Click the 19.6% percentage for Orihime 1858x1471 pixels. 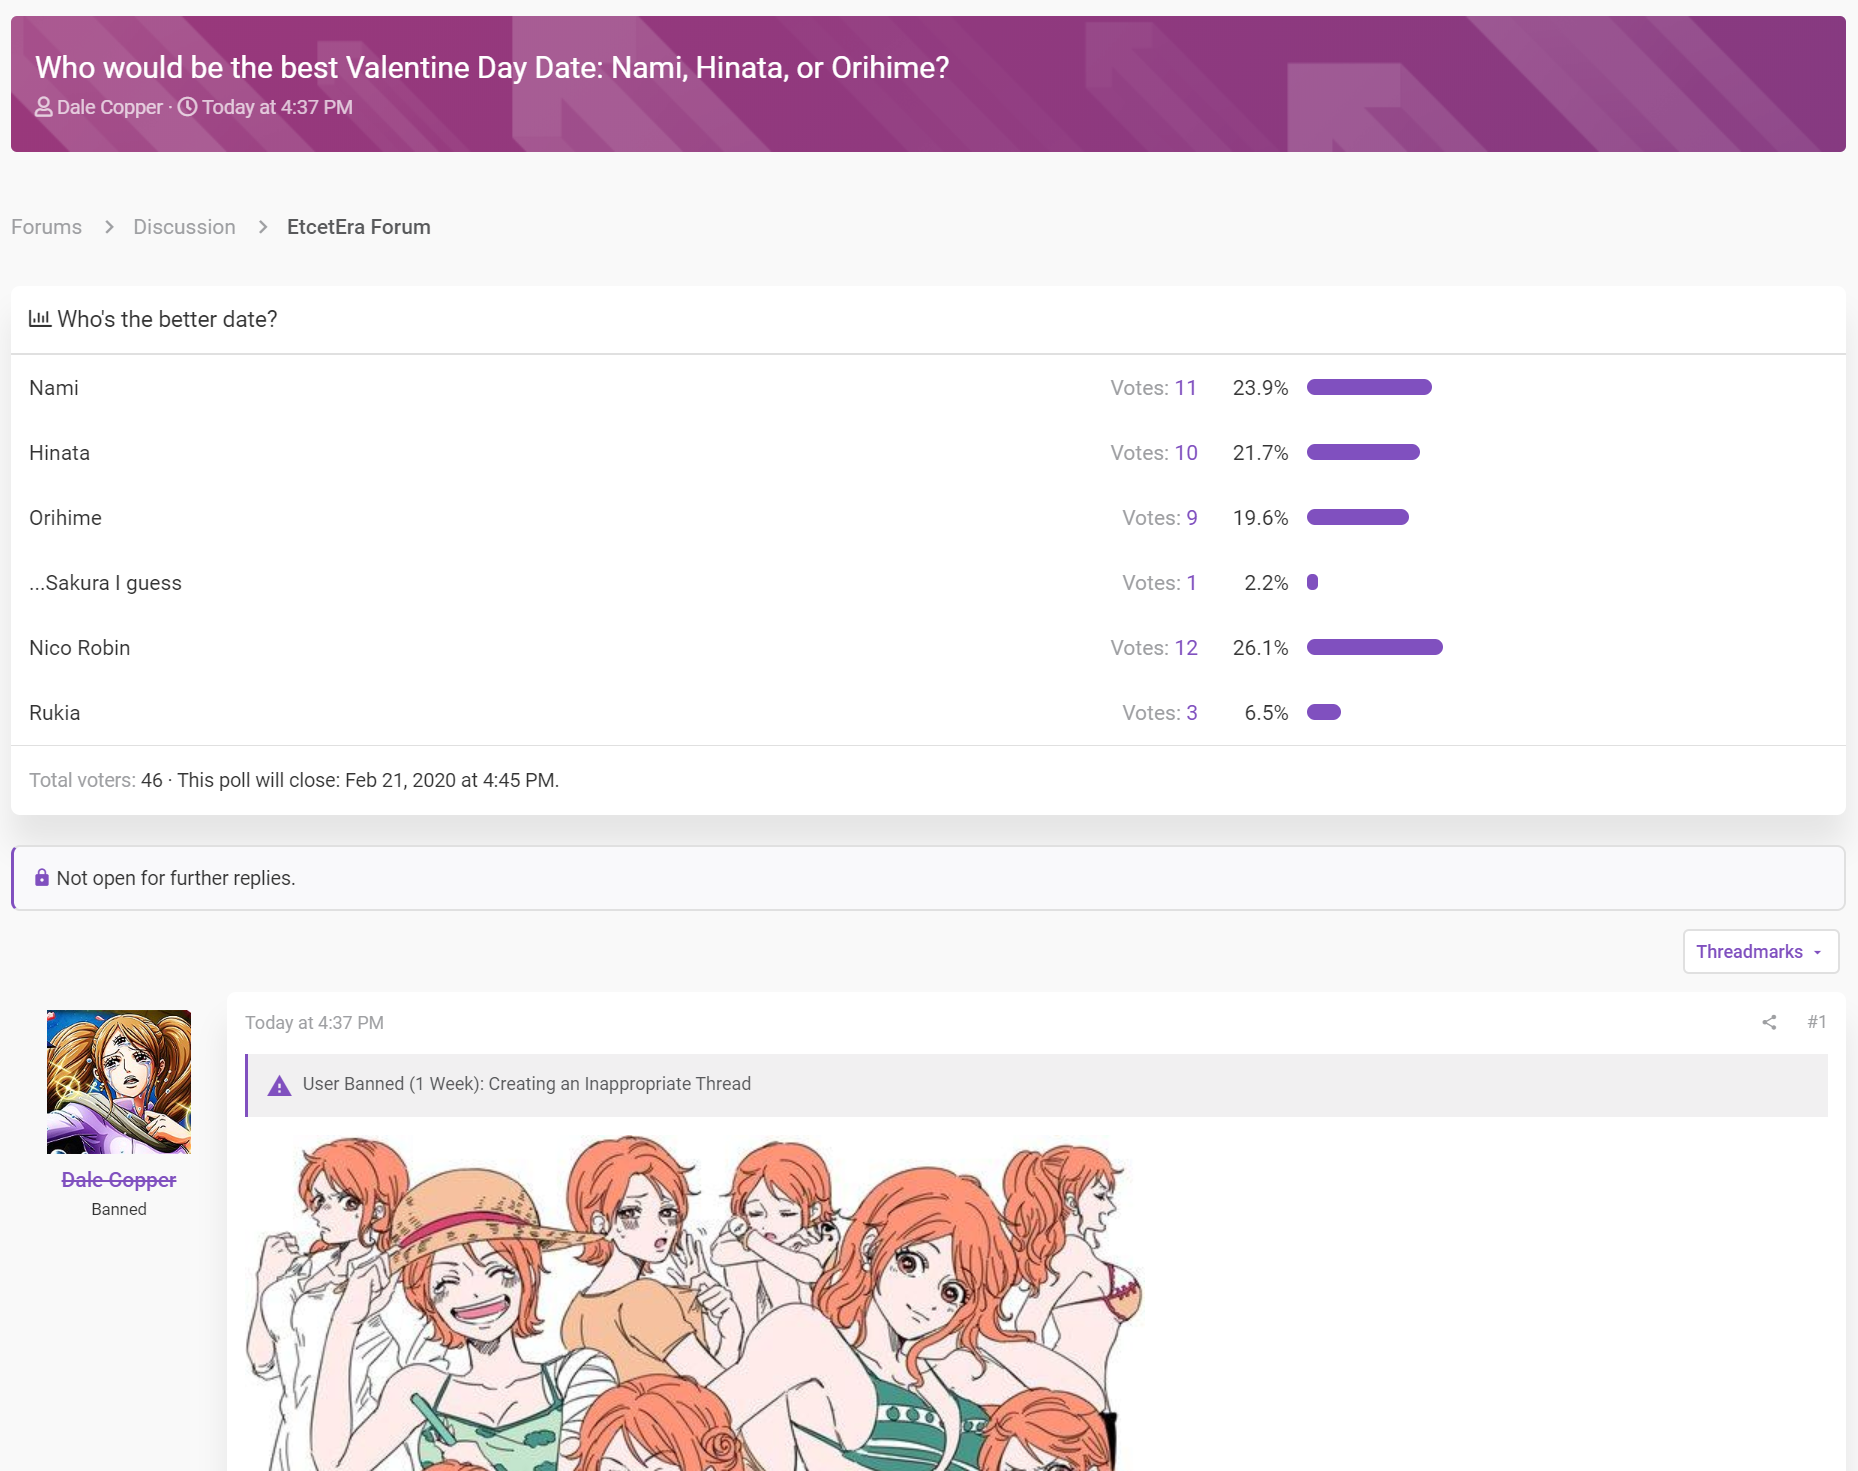point(1261,518)
